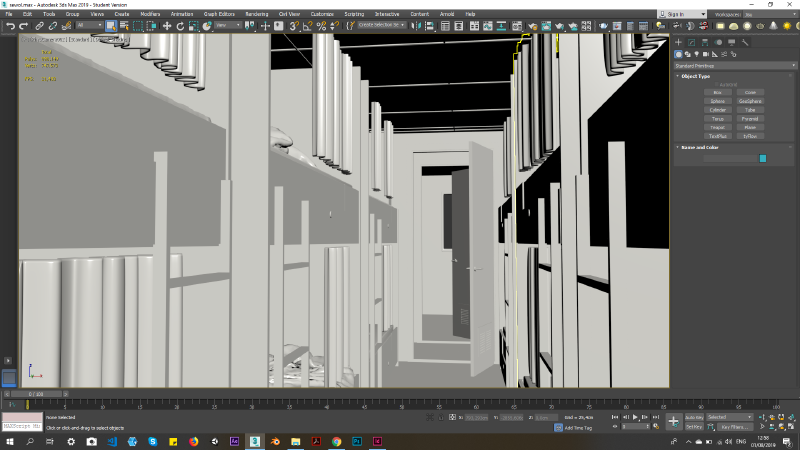Open the Utilities panel wrench icon
Image resolution: width=800 pixels, height=450 pixels.
tap(745, 43)
